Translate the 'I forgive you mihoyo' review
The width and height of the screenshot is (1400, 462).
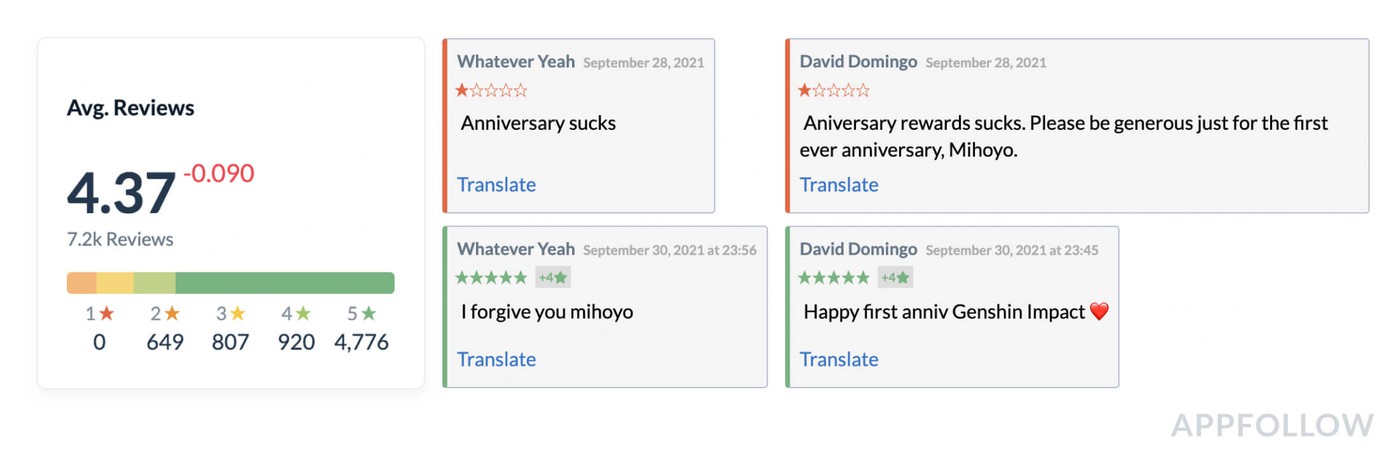click(496, 359)
